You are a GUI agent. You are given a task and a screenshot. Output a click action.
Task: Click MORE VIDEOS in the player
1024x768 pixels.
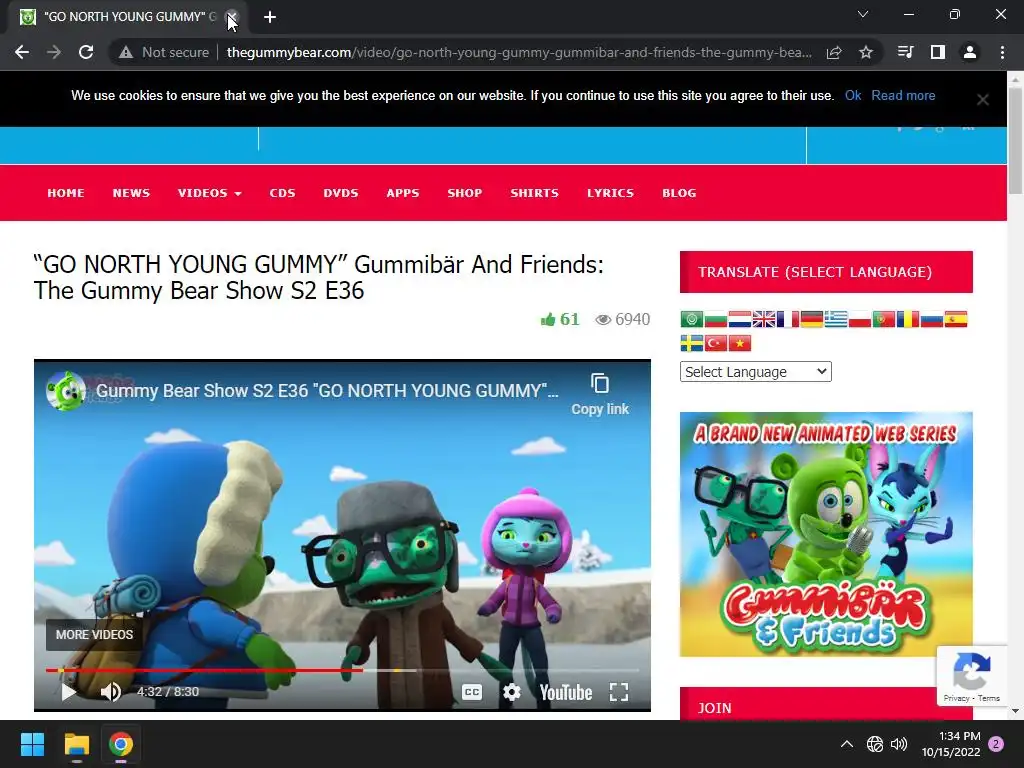(x=94, y=635)
